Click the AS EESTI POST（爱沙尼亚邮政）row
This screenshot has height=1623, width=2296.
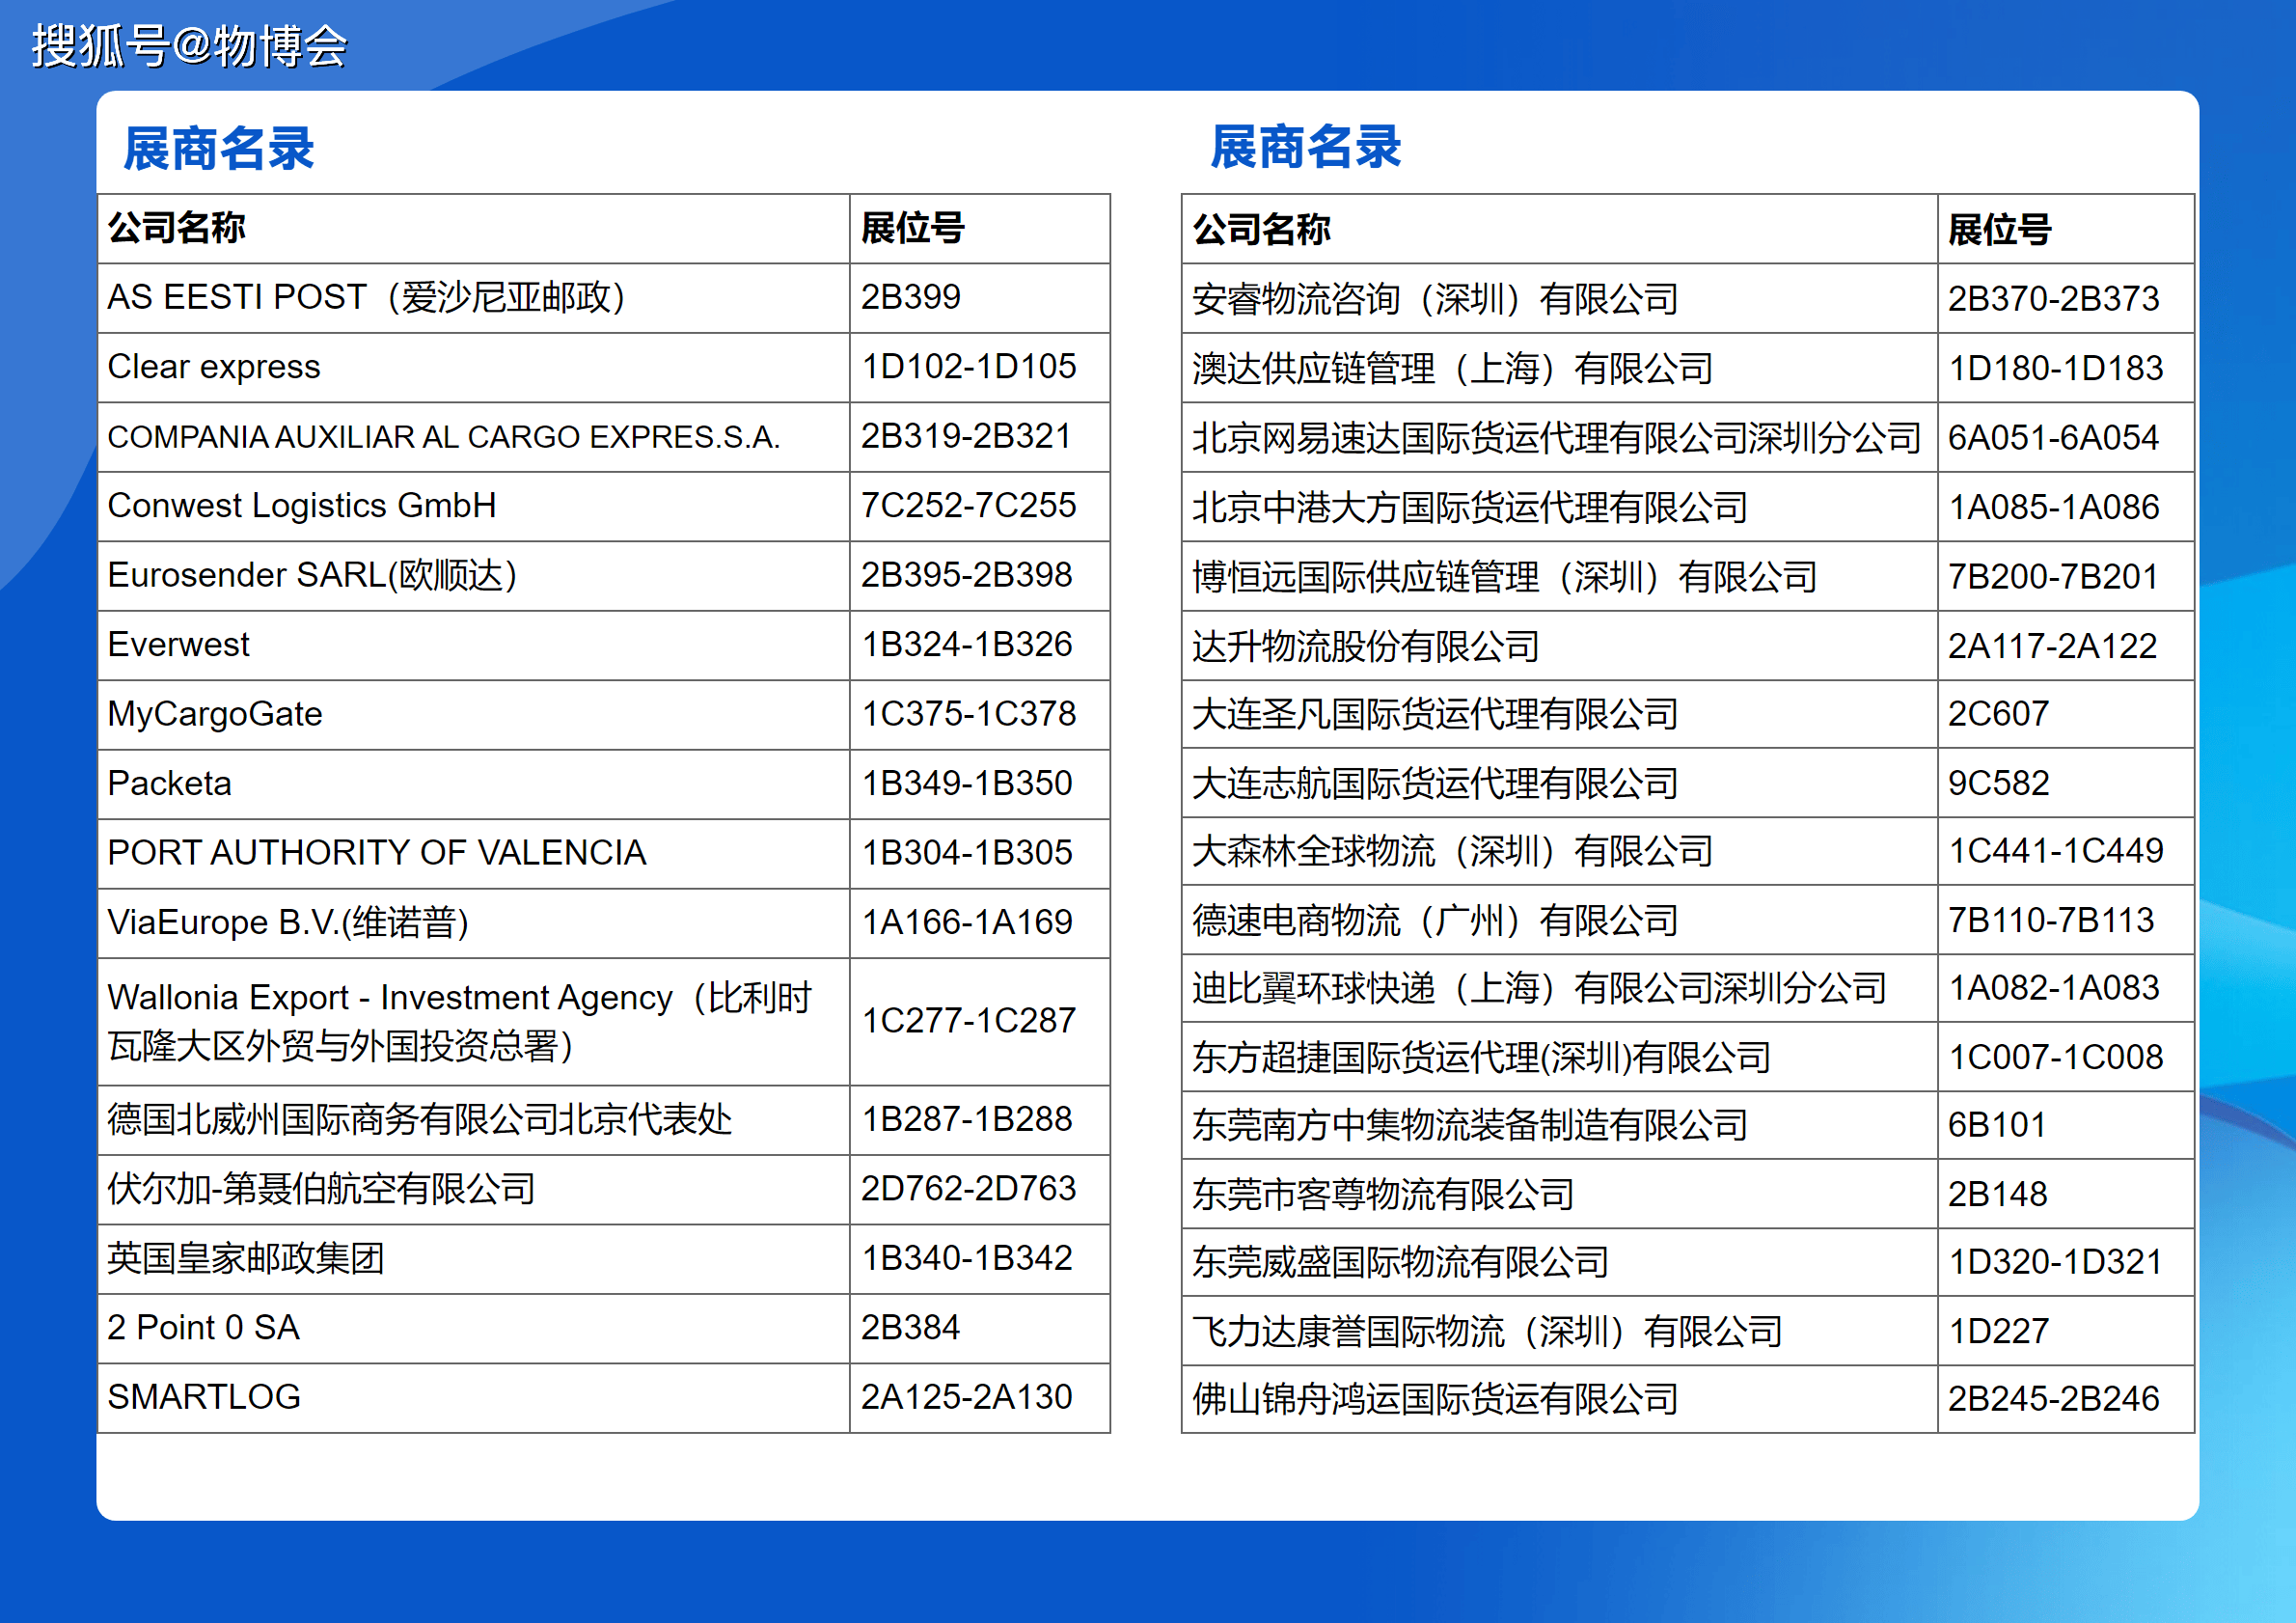(x=603, y=298)
